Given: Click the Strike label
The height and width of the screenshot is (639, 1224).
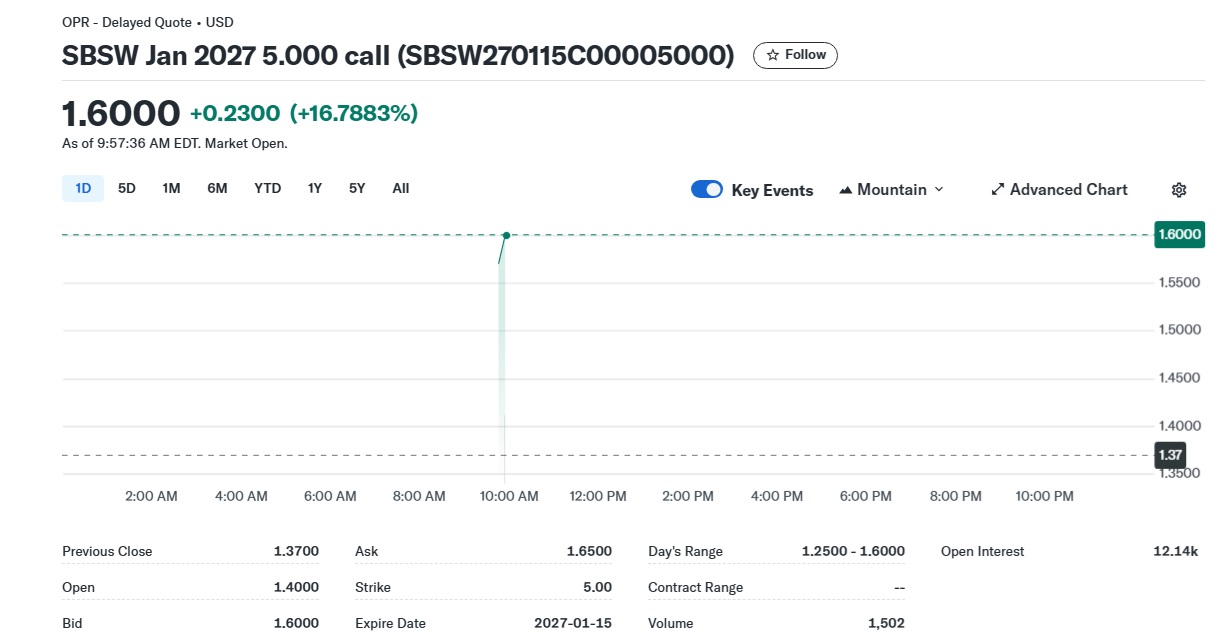Looking at the screenshot, I should [x=373, y=587].
